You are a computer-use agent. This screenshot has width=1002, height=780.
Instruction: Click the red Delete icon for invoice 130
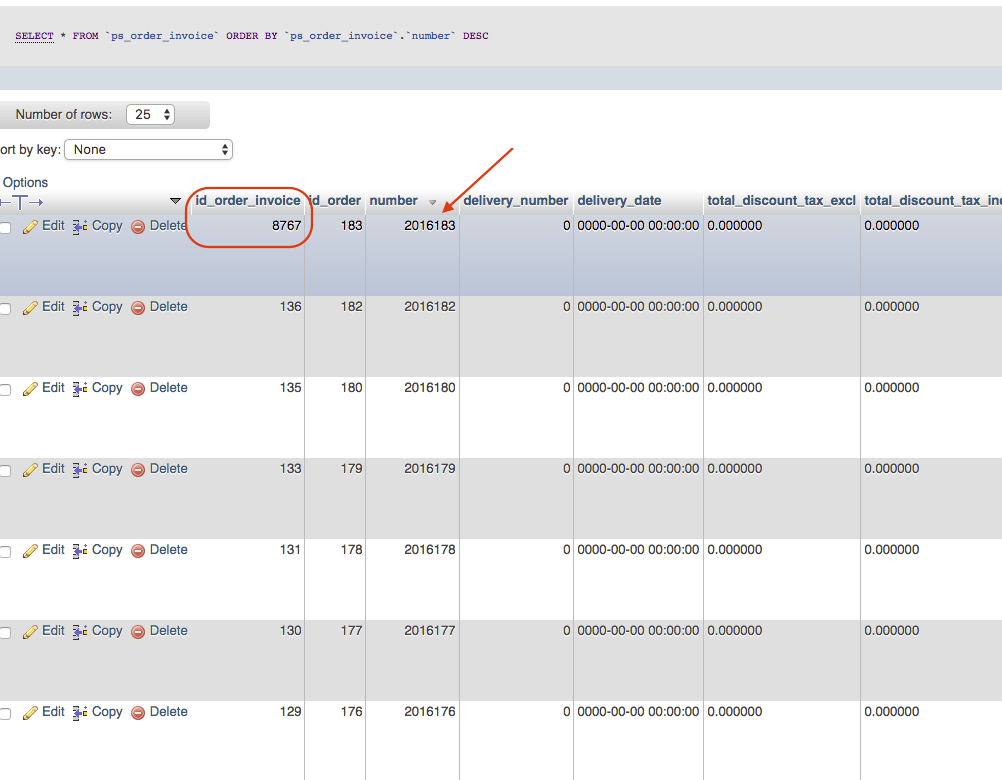coord(138,632)
